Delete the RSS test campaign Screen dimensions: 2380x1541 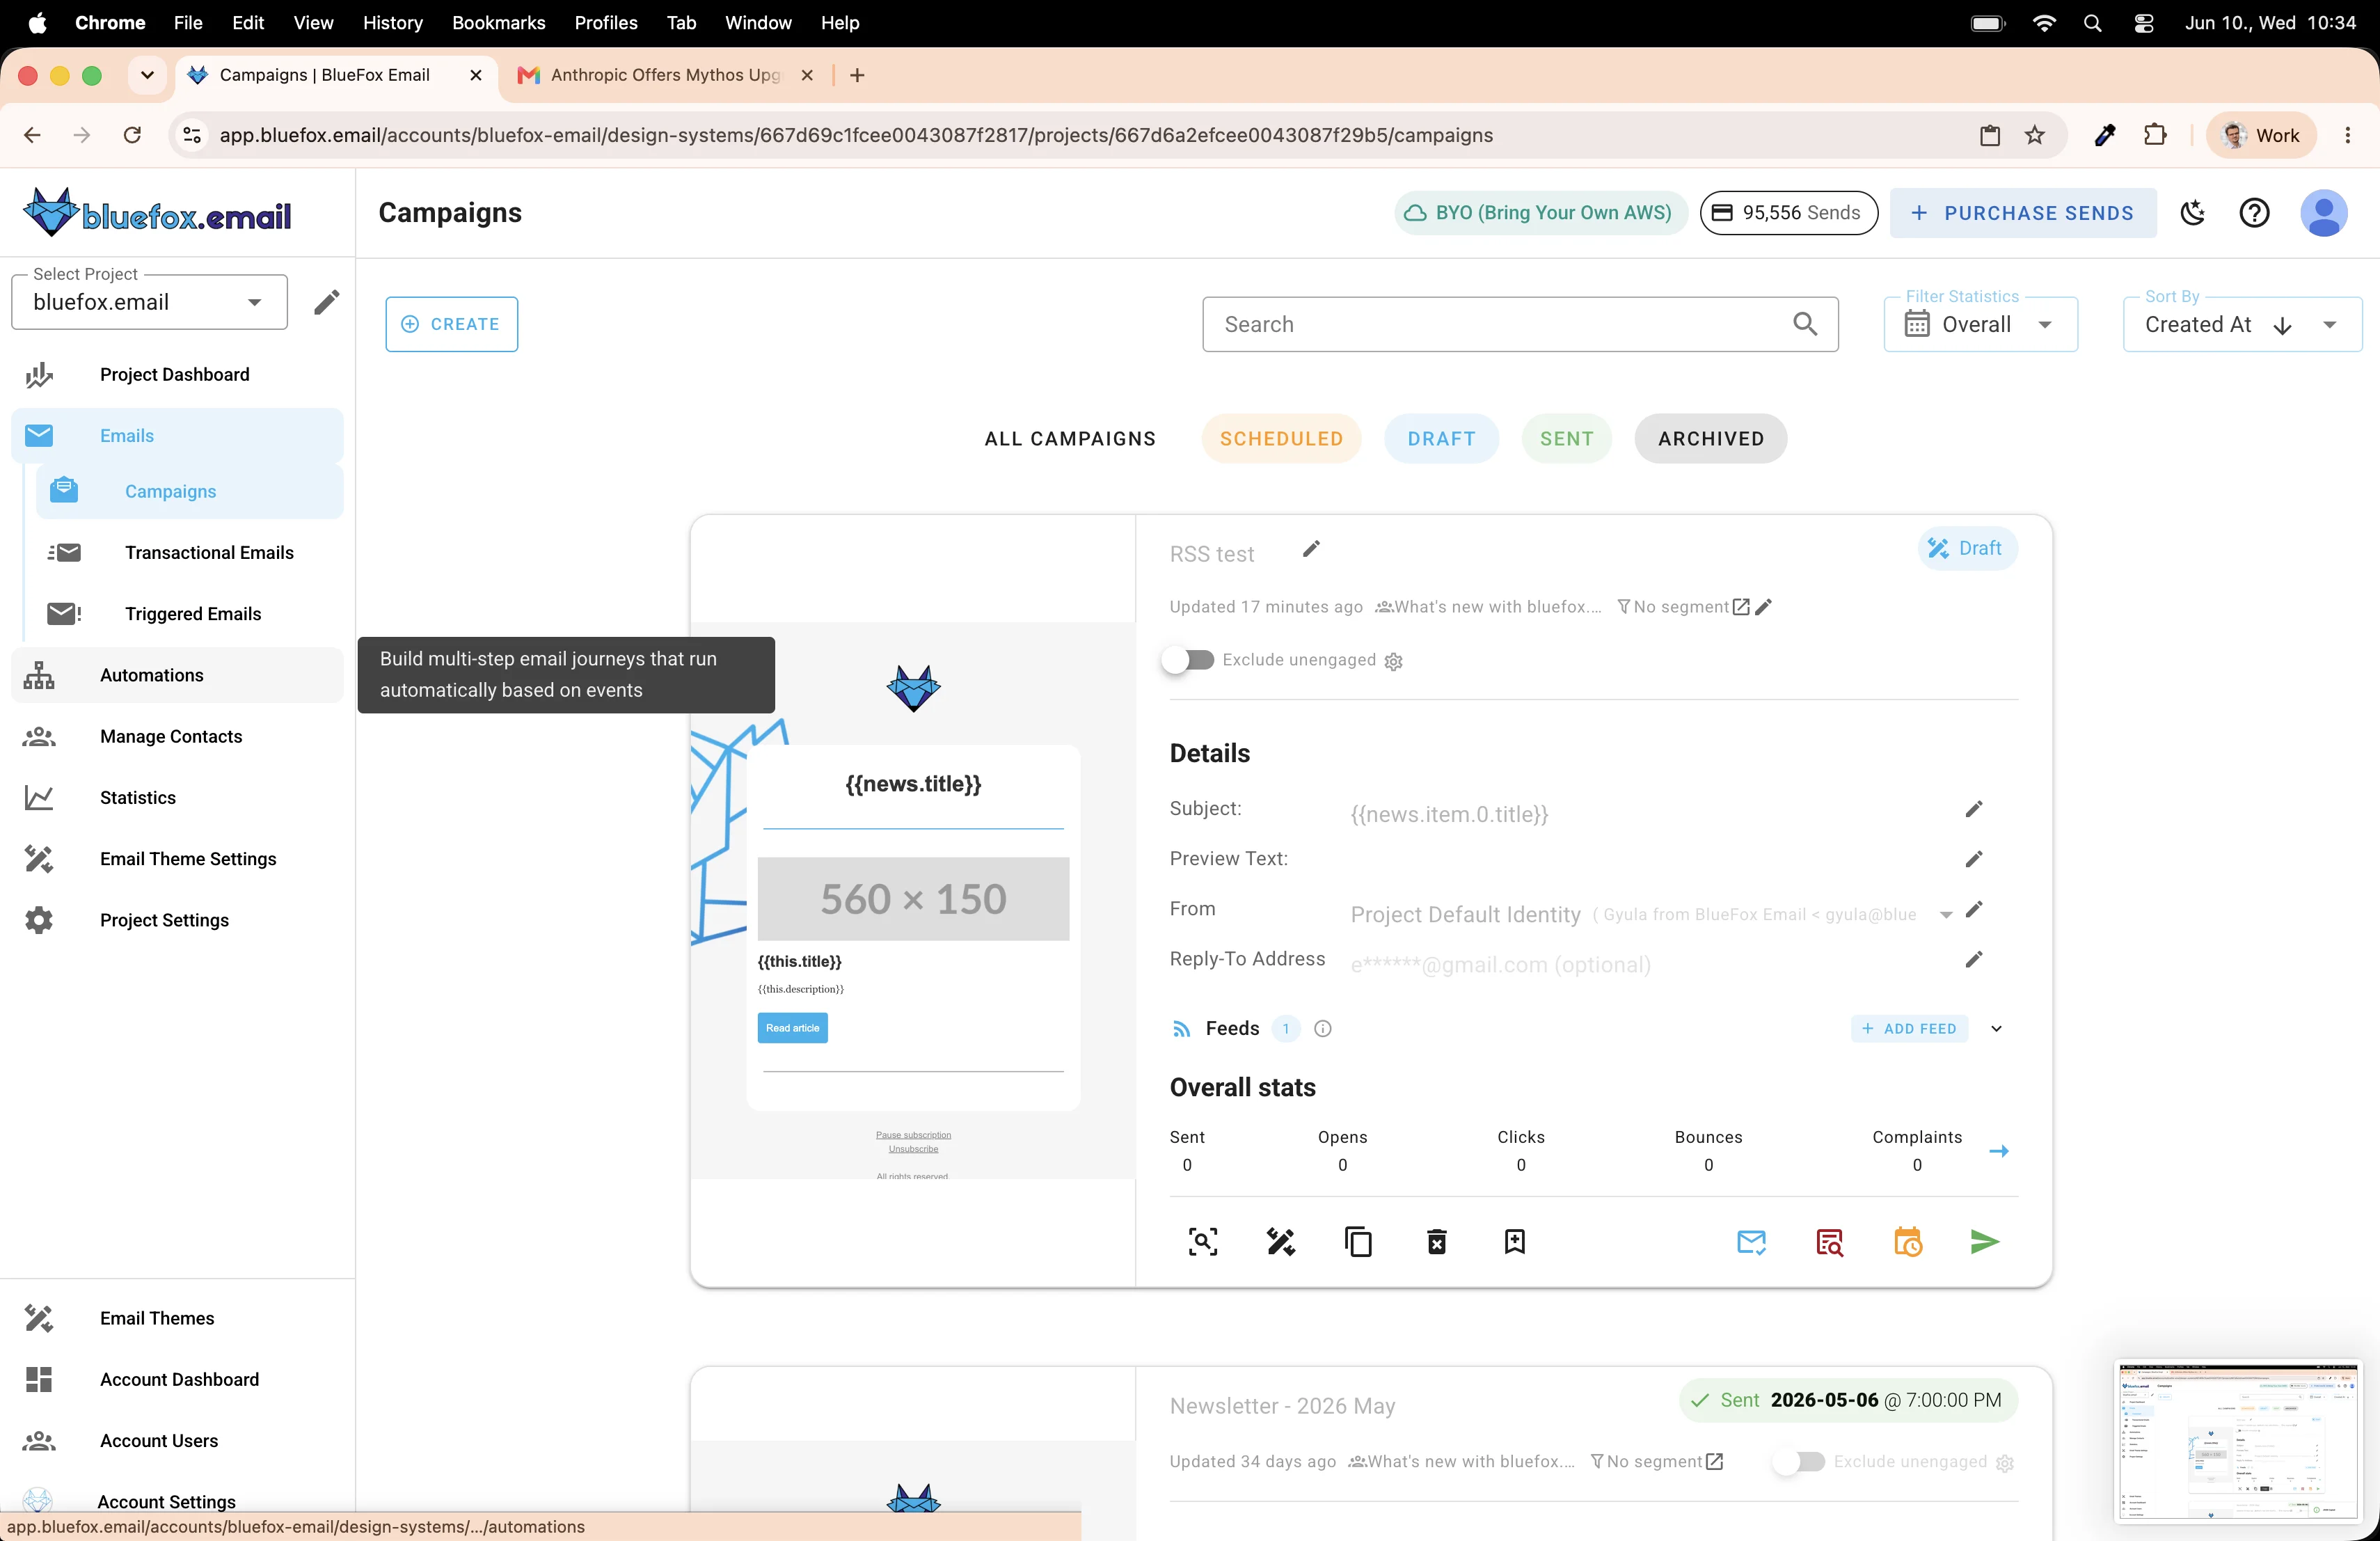[1436, 1241]
